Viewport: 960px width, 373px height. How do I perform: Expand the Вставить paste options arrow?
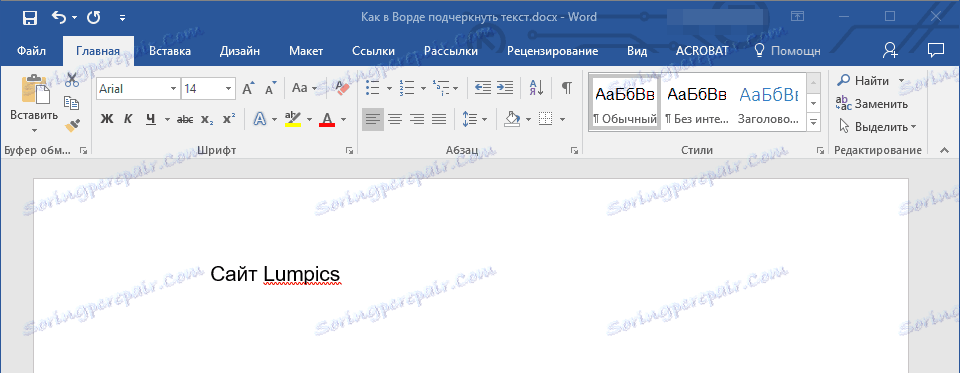click(x=34, y=130)
